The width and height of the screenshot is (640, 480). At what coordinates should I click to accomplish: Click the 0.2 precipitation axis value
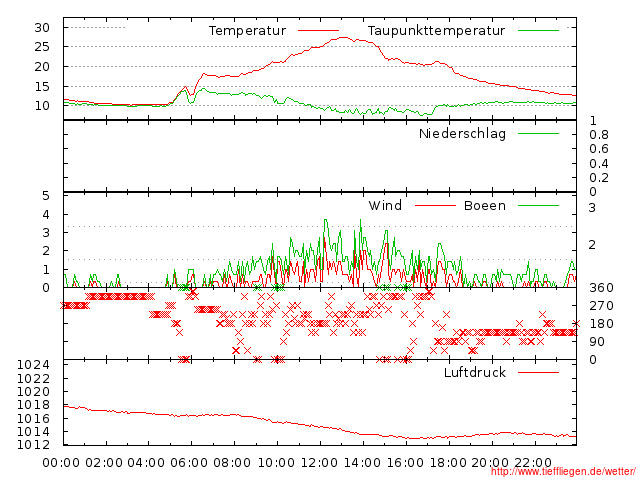click(x=599, y=178)
